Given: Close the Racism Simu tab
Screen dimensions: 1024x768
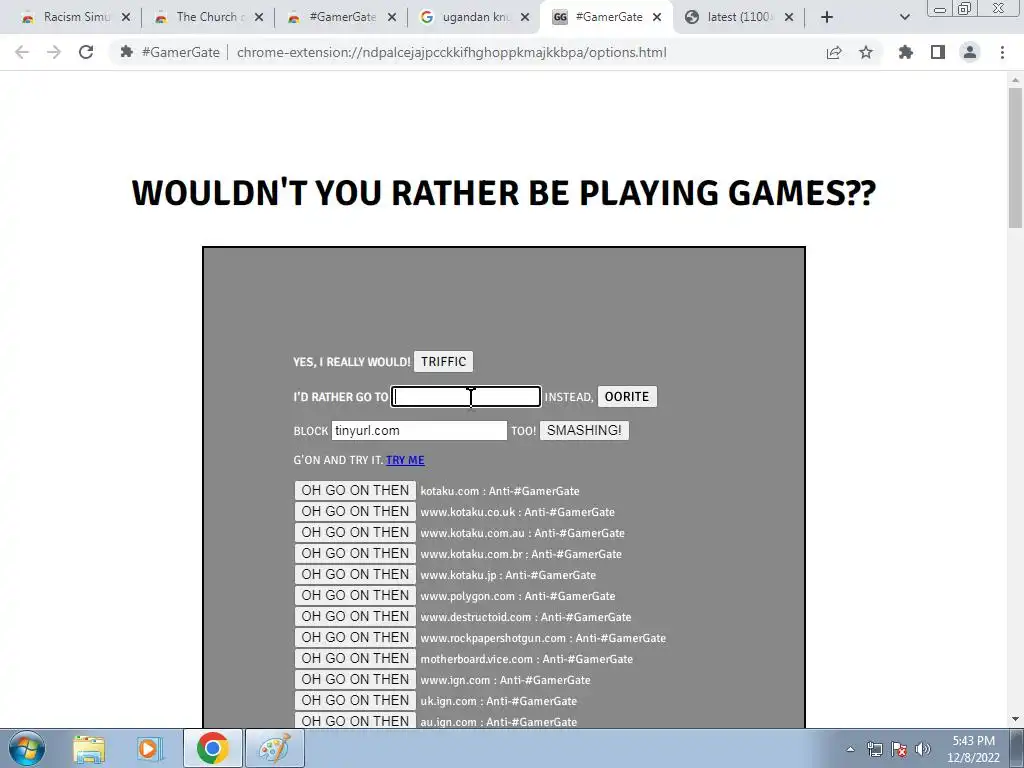Looking at the screenshot, I should click(x=126, y=17).
